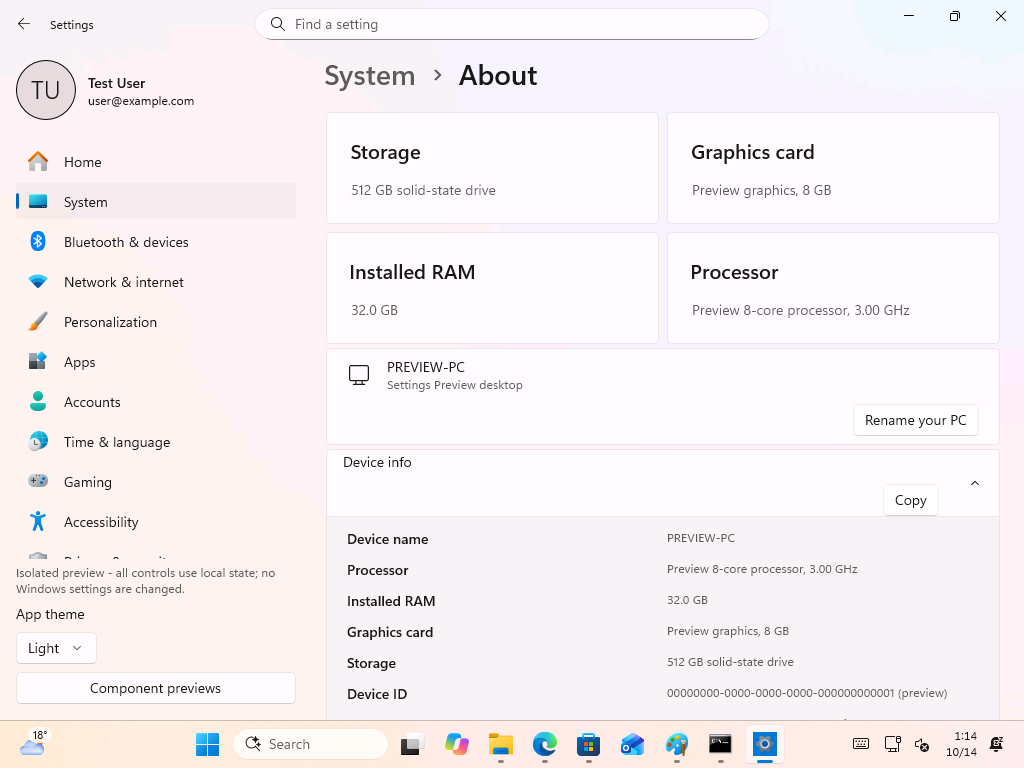Open Home in the sidebar
Image resolution: width=1024 pixels, height=768 pixels.
[155, 162]
